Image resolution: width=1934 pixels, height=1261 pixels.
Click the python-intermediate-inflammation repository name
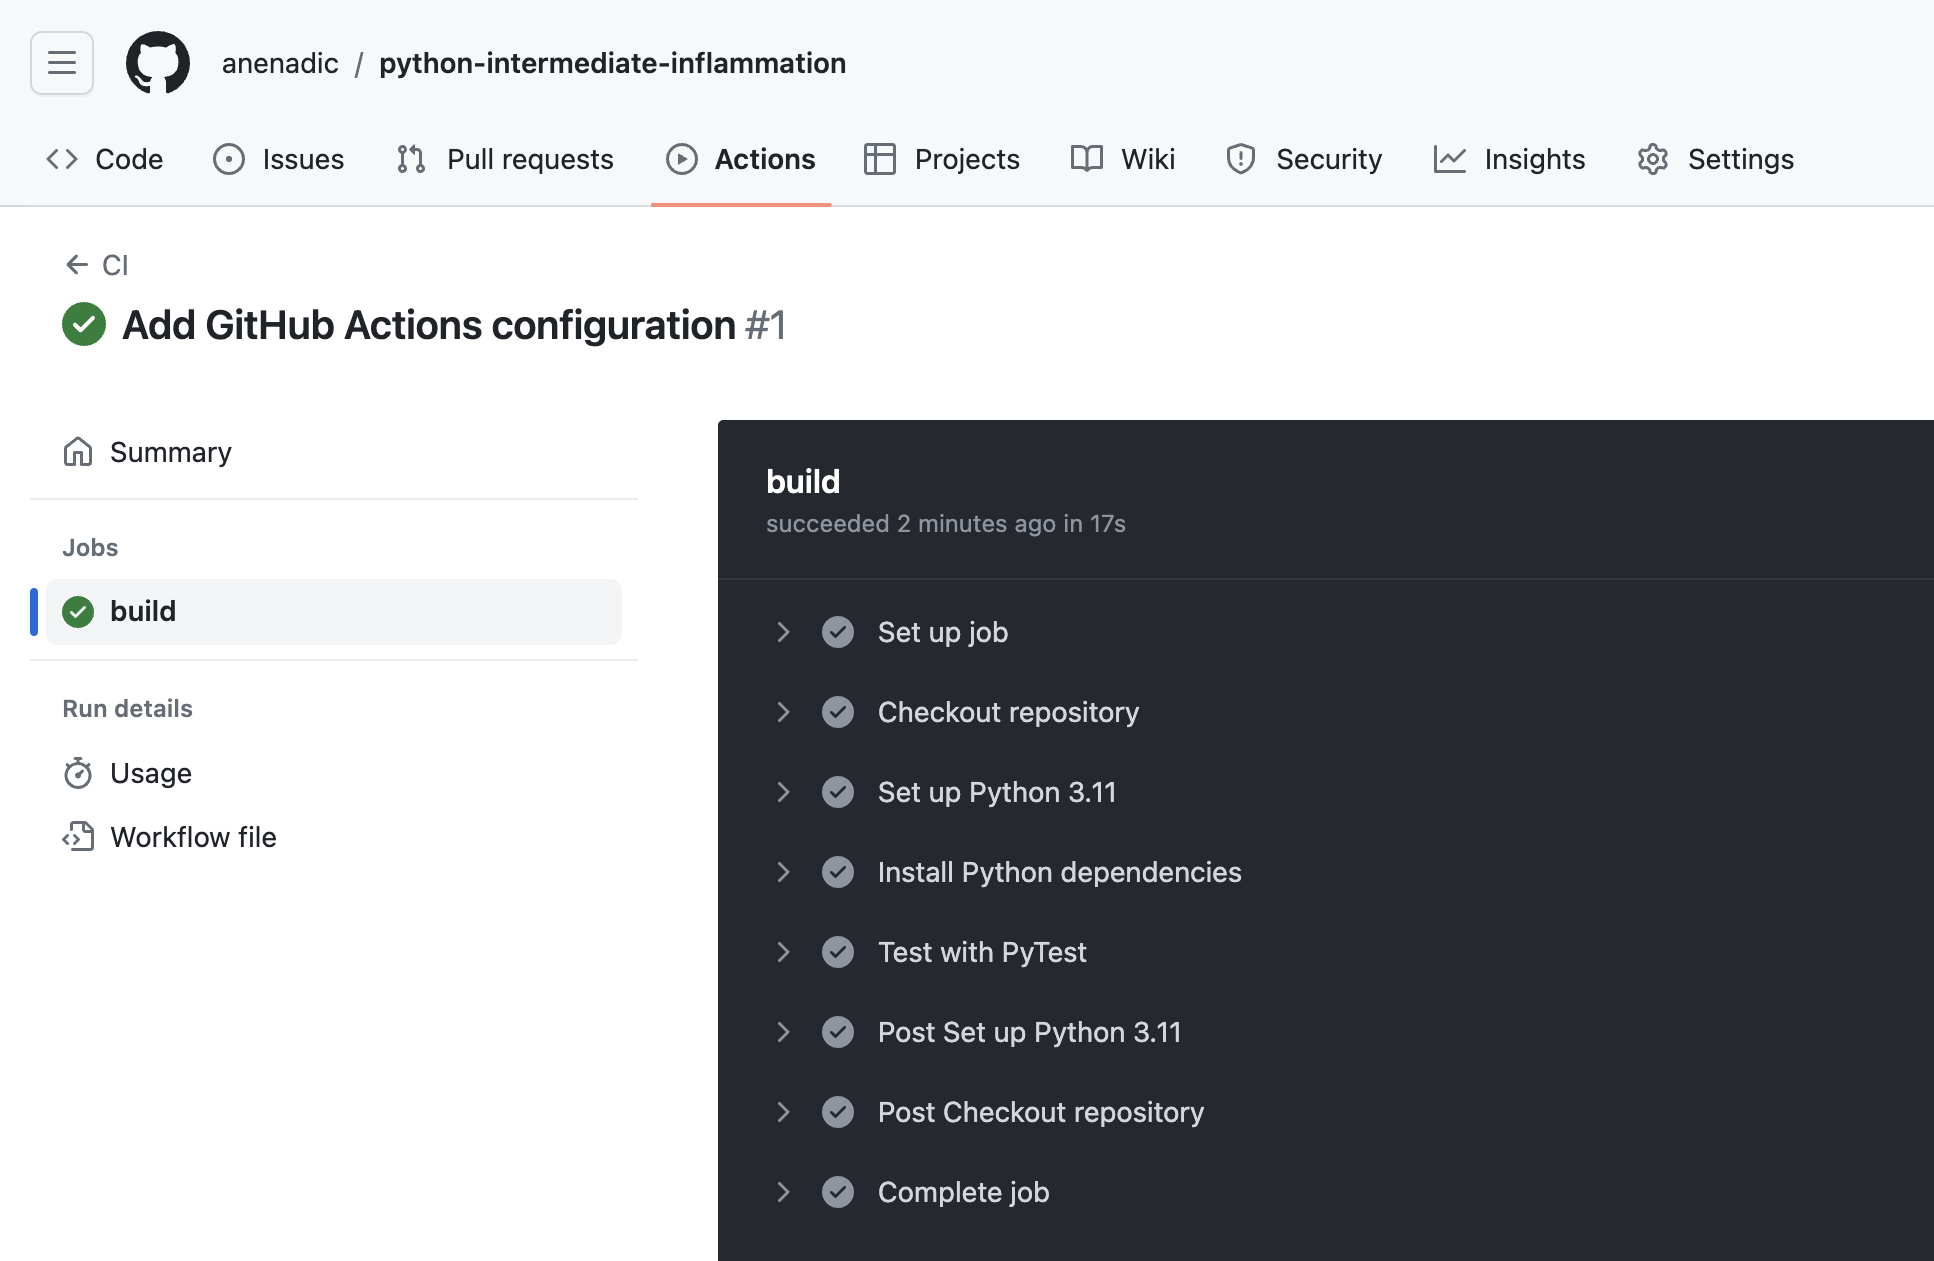pos(612,62)
